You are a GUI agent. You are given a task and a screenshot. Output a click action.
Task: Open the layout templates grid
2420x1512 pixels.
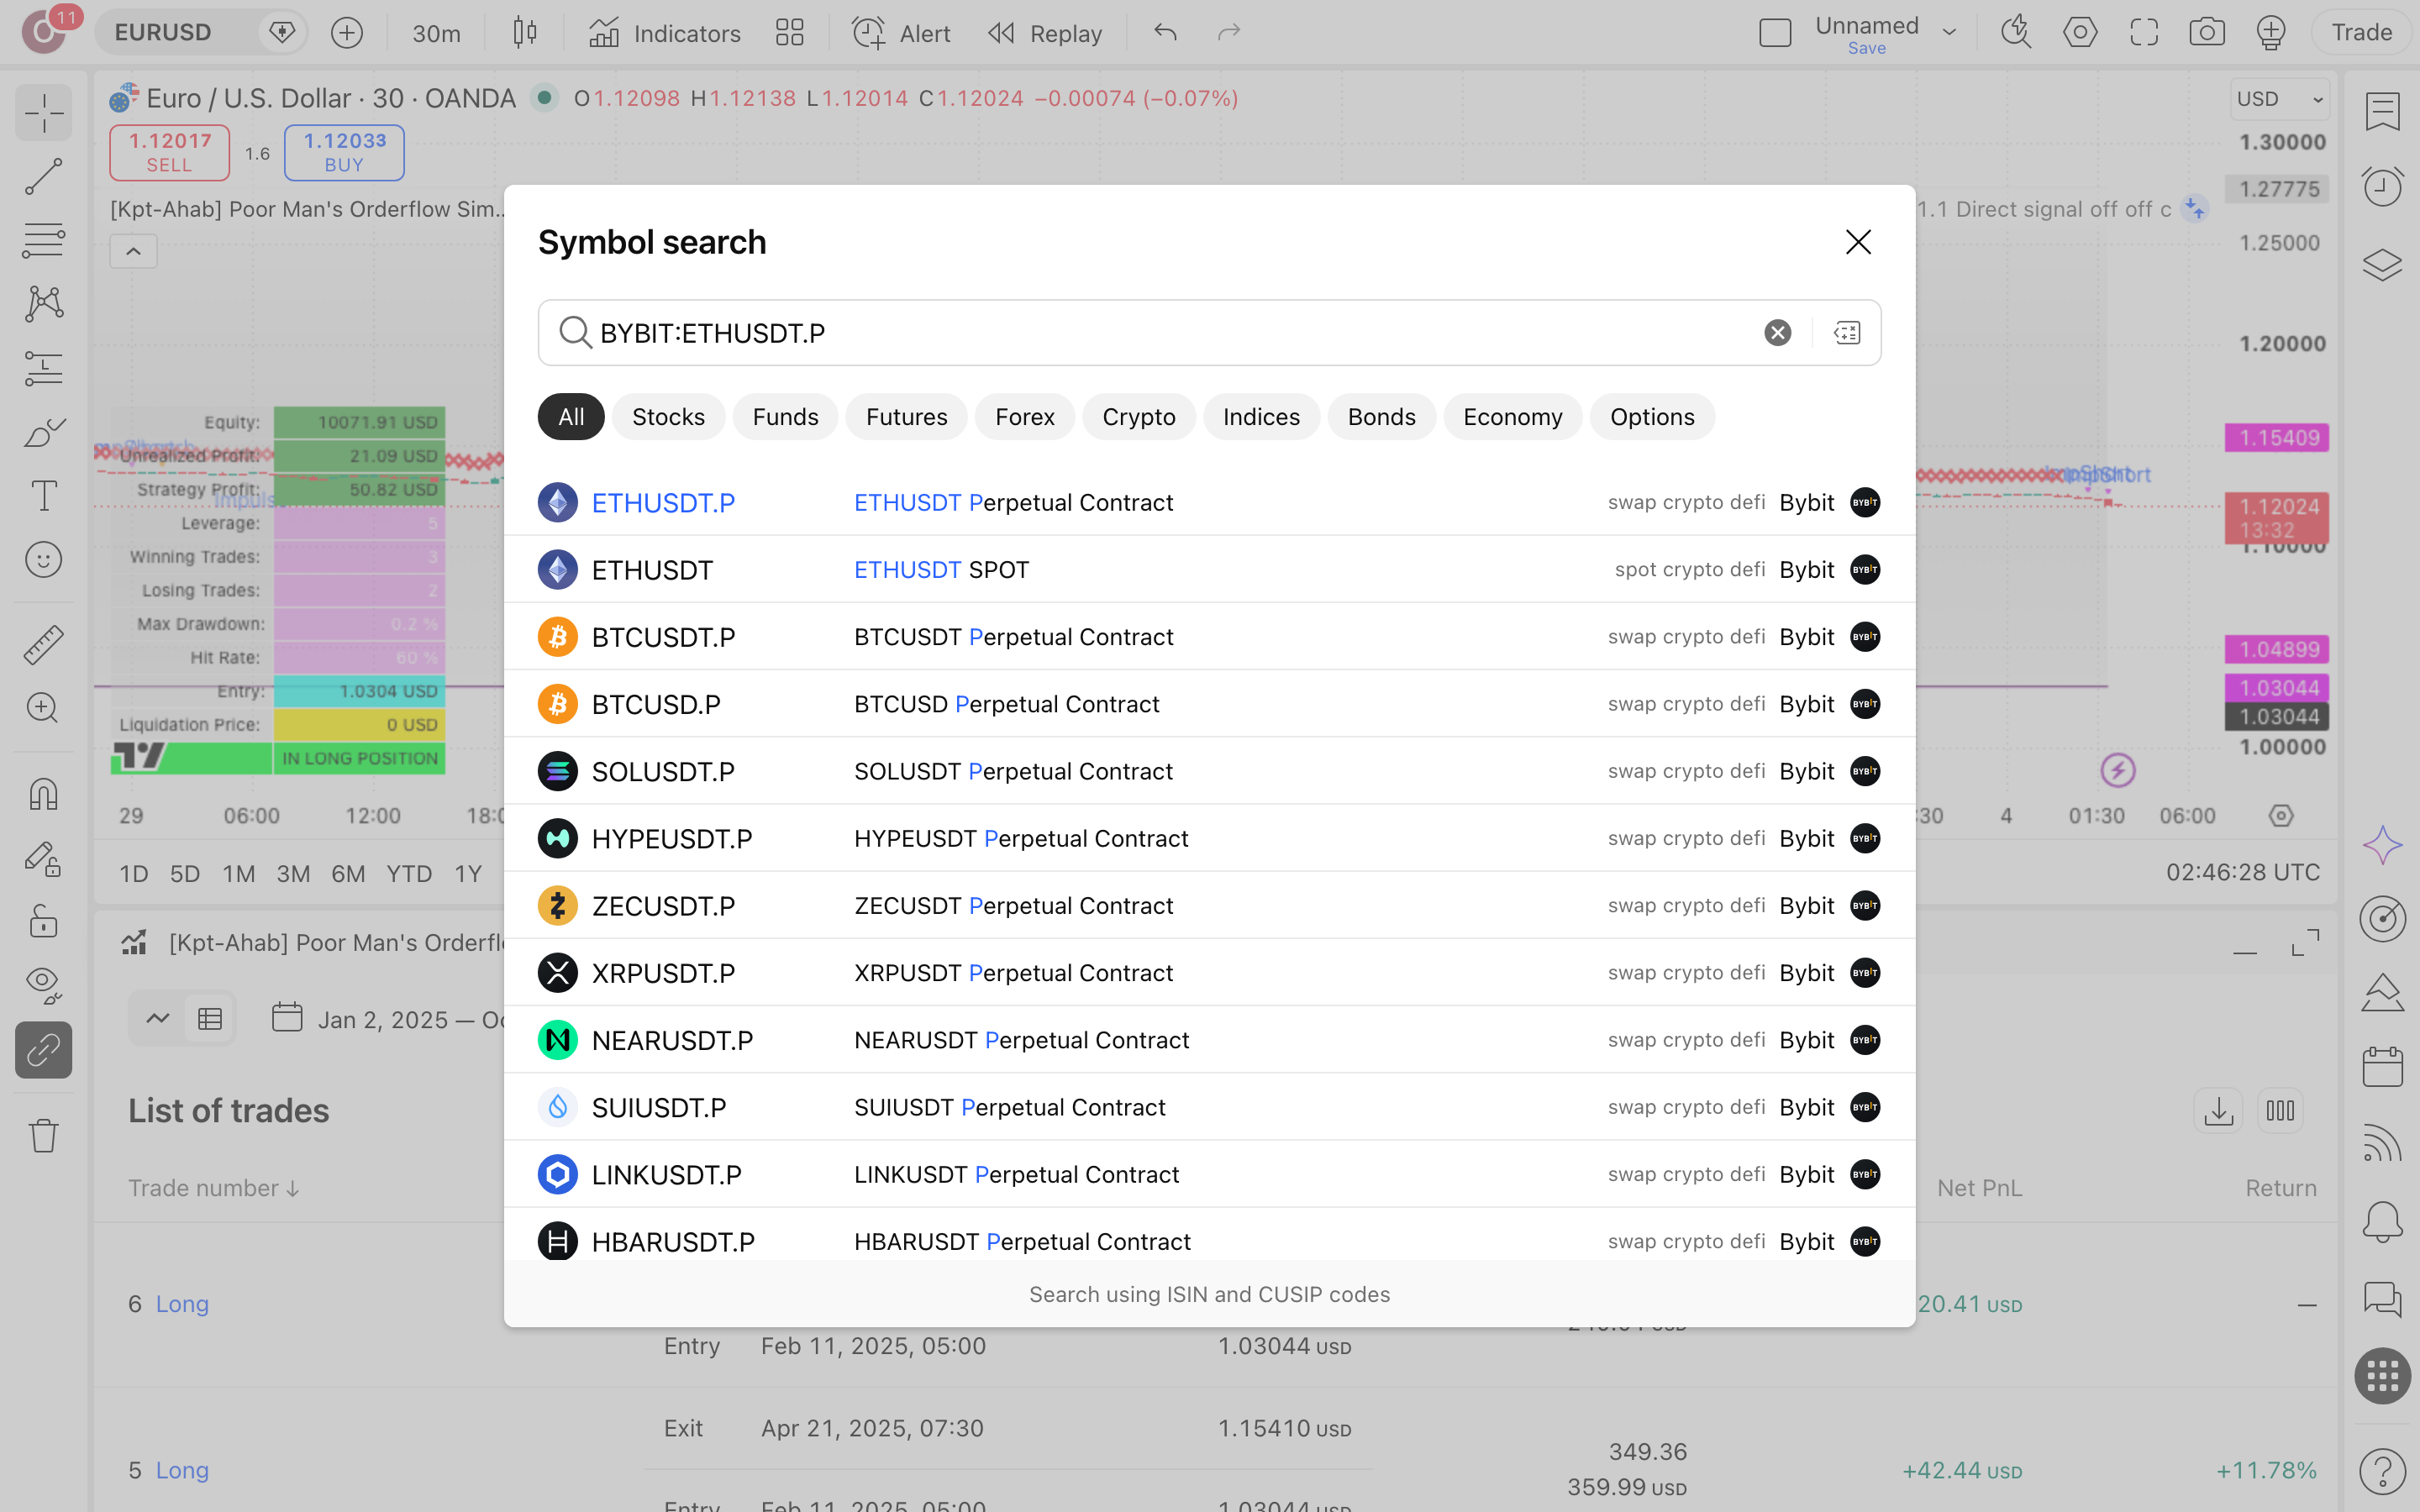[x=790, y=33]
